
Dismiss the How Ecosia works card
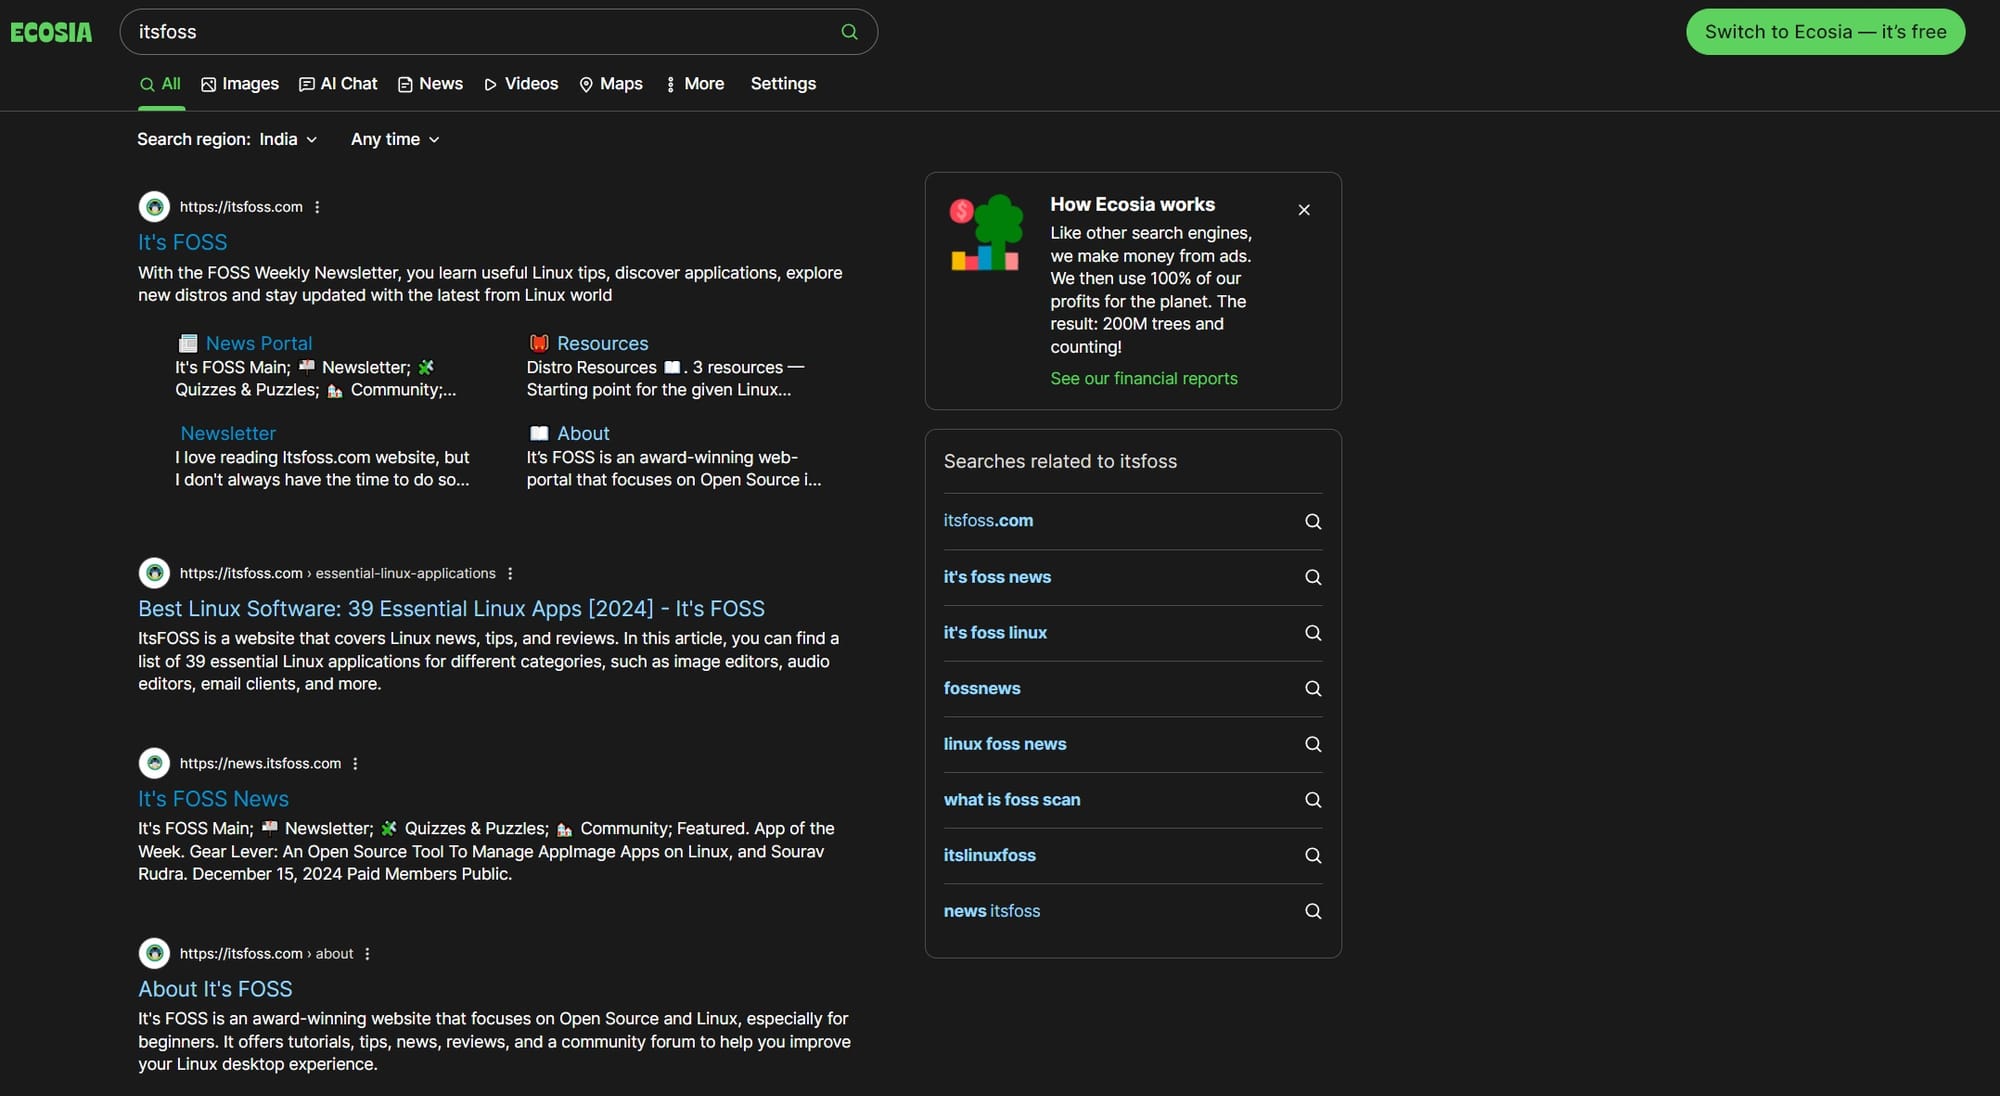click(x=1303, y=210)
